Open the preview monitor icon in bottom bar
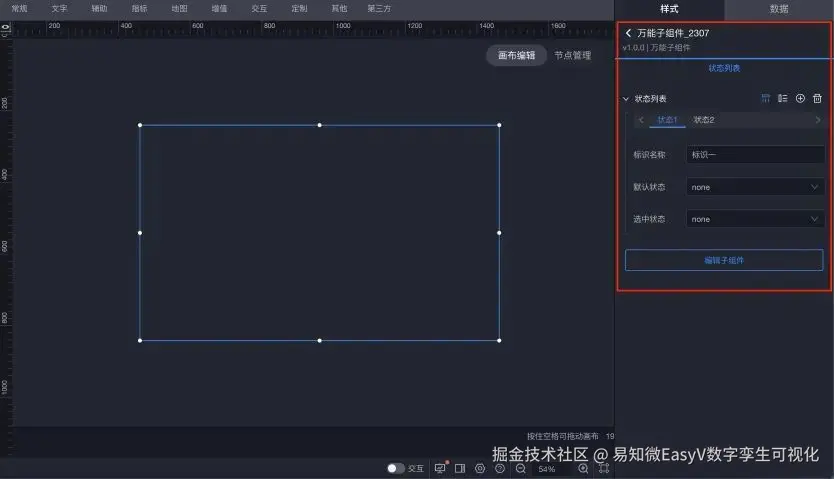Screen dimensions: 834x479 440,468
